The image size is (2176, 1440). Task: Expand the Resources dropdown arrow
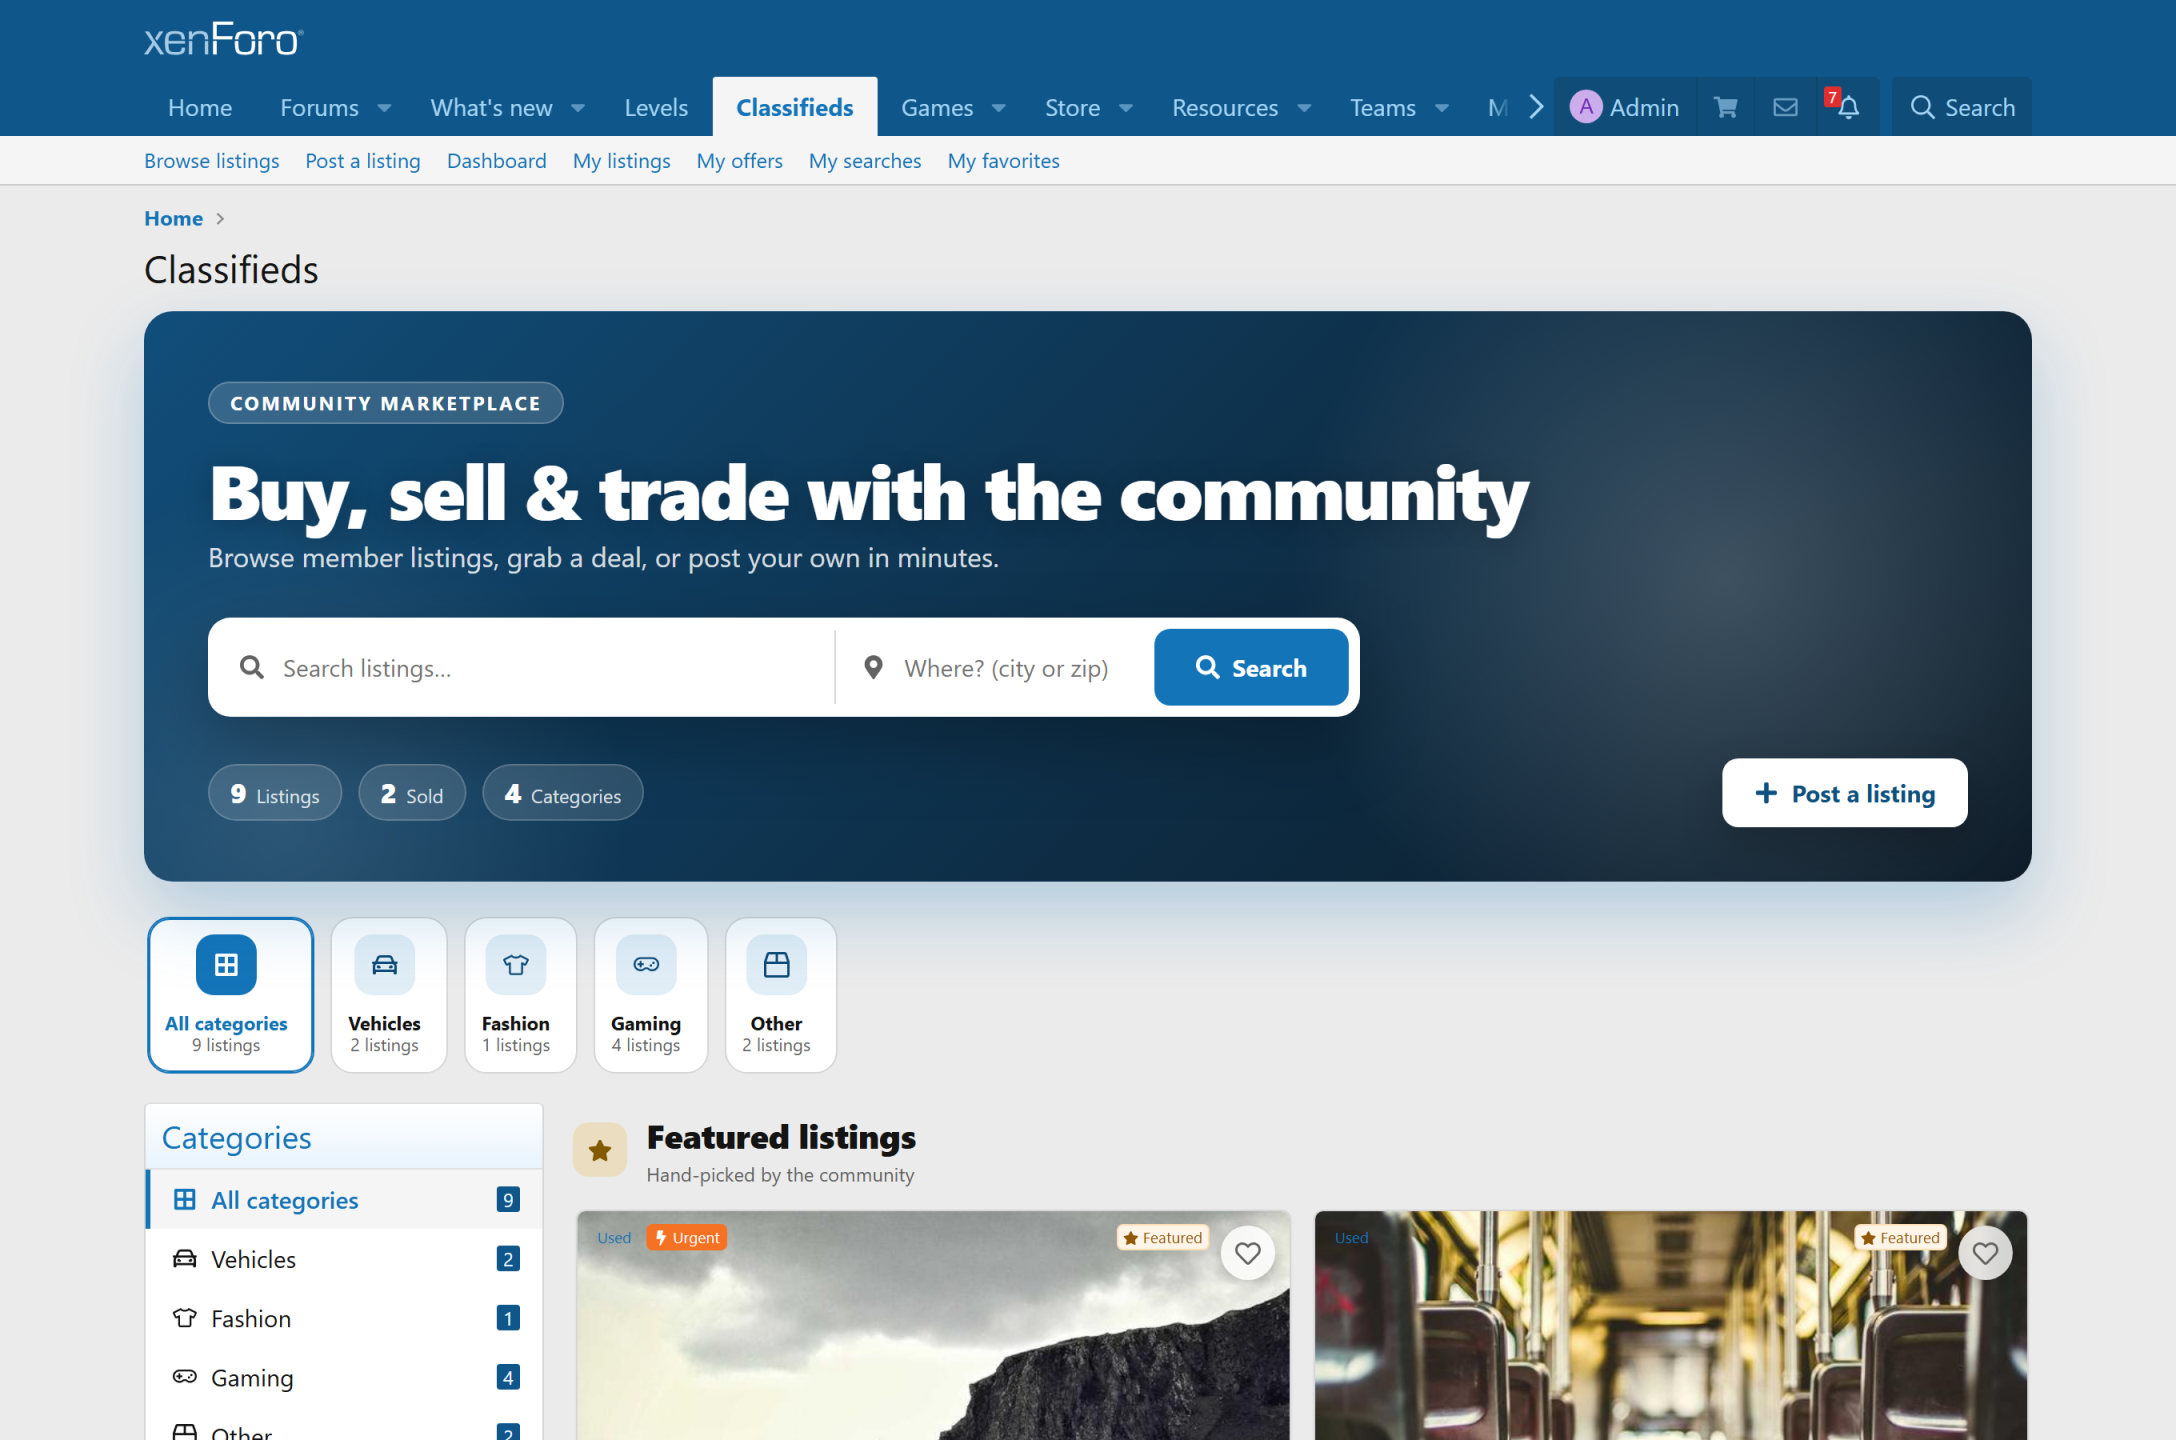1304,108
